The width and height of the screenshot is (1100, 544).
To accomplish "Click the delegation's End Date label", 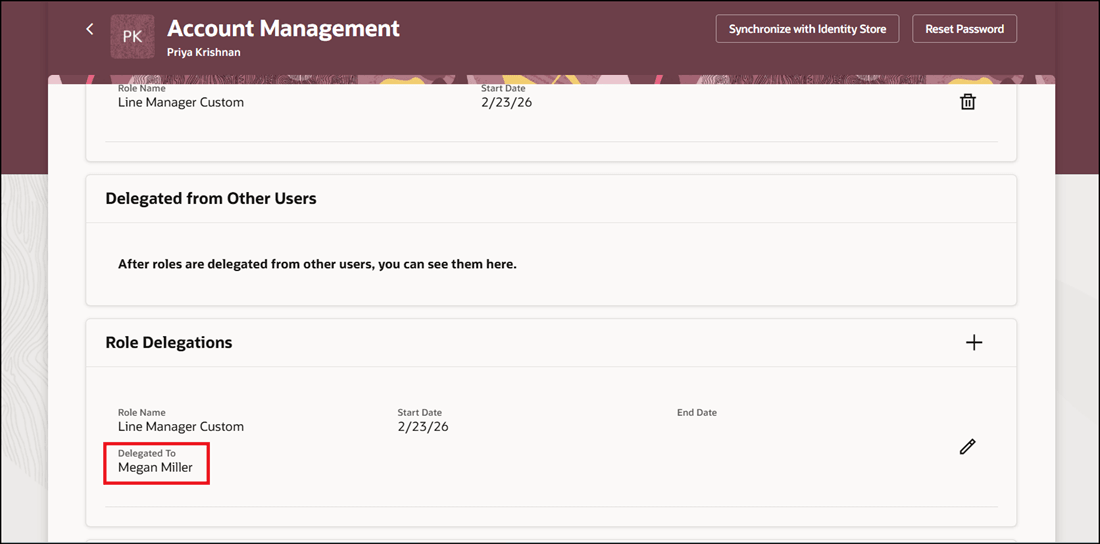I will pos(697,413).
